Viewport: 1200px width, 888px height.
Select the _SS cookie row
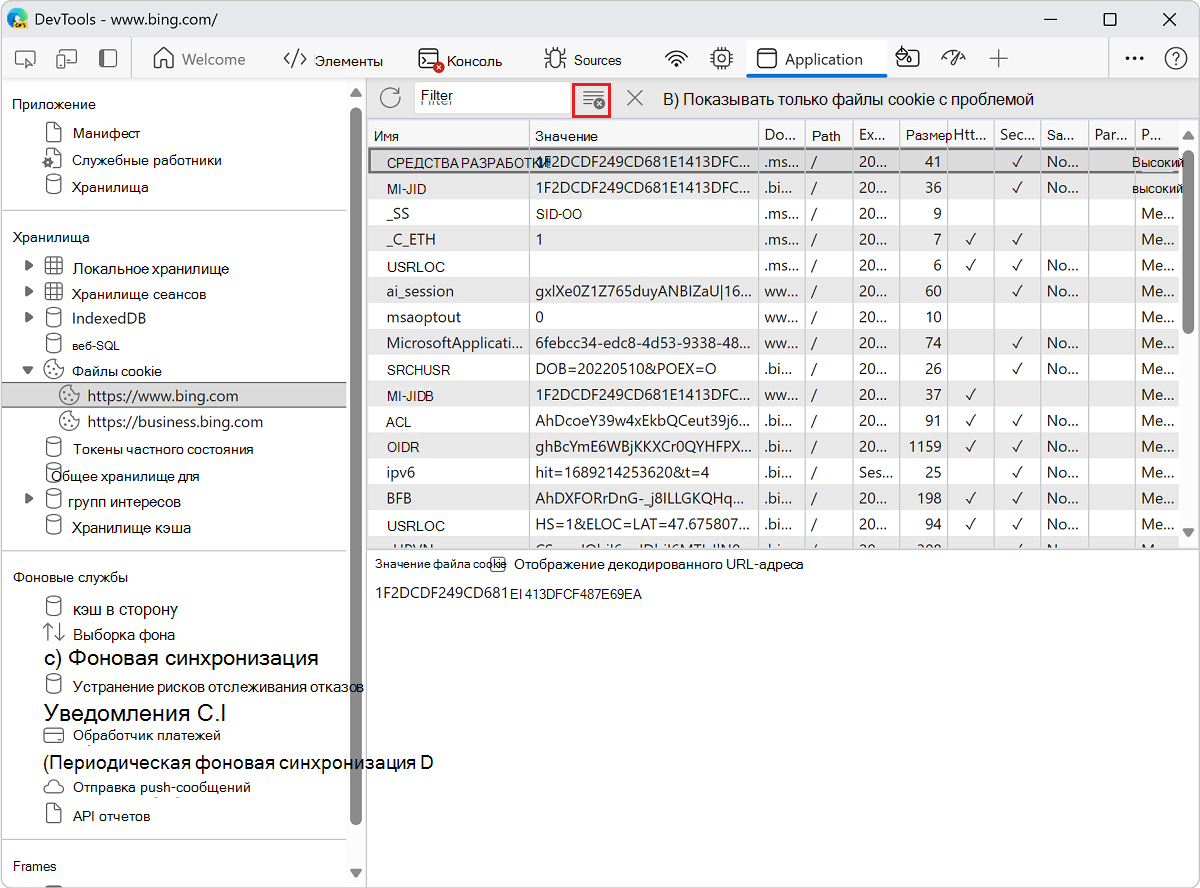(x=774, y=213)
